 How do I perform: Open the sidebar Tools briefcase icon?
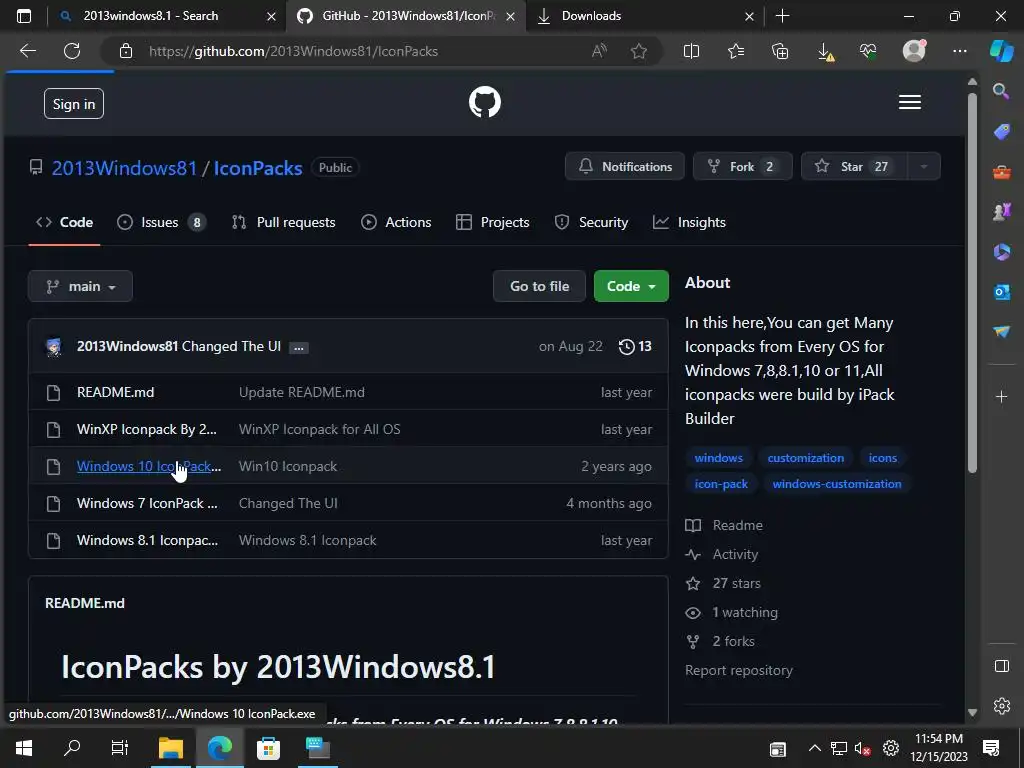(x=1002, y=172)
